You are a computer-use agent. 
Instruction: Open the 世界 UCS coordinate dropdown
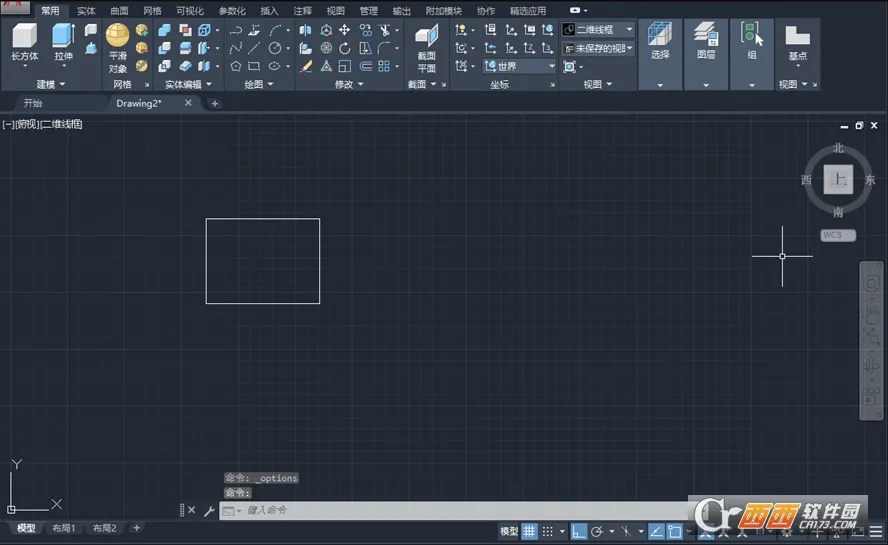[x=519, y=66]
